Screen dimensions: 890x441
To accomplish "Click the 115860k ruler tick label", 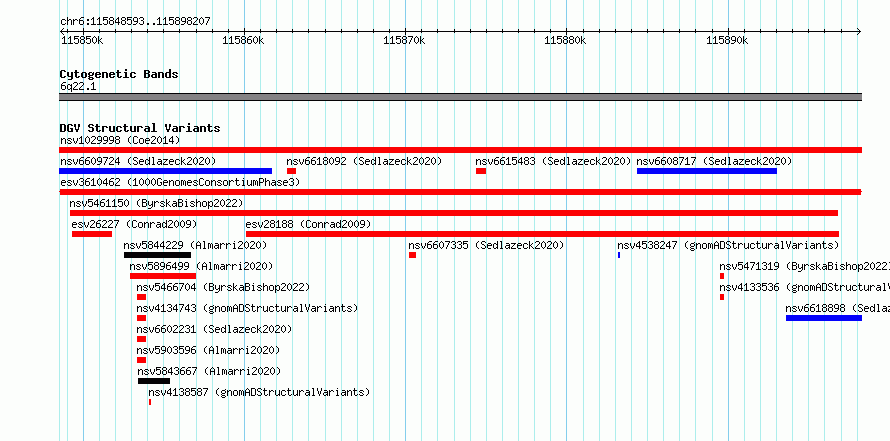I will click(243, 40).
